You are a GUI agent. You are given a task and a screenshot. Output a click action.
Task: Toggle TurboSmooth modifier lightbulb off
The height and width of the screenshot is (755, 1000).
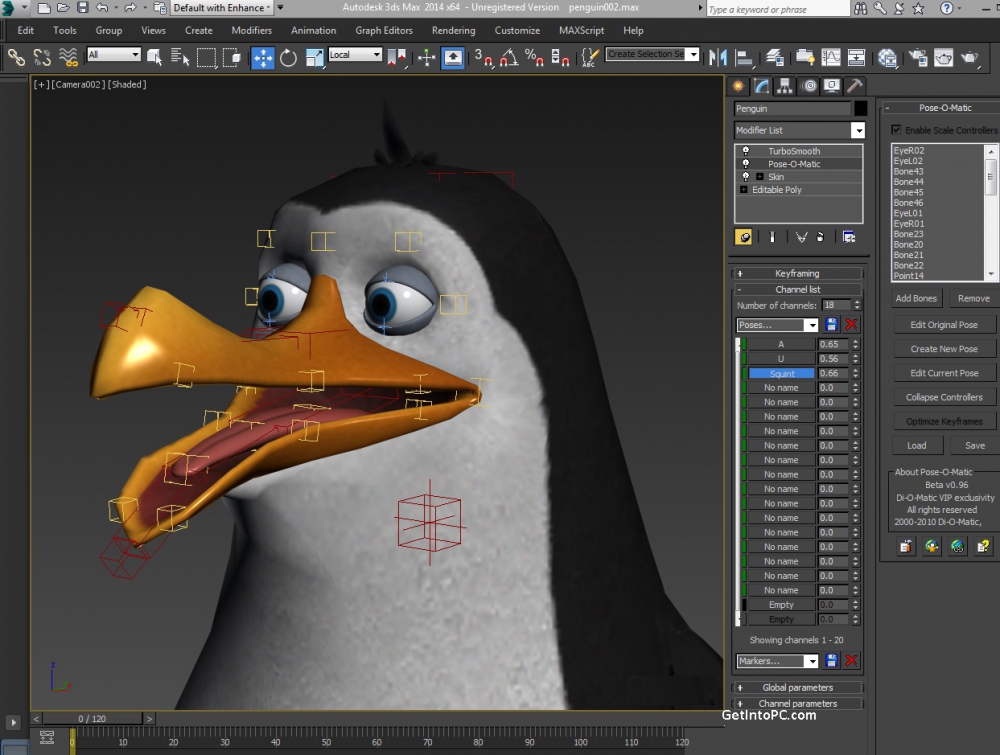point(746,151)
